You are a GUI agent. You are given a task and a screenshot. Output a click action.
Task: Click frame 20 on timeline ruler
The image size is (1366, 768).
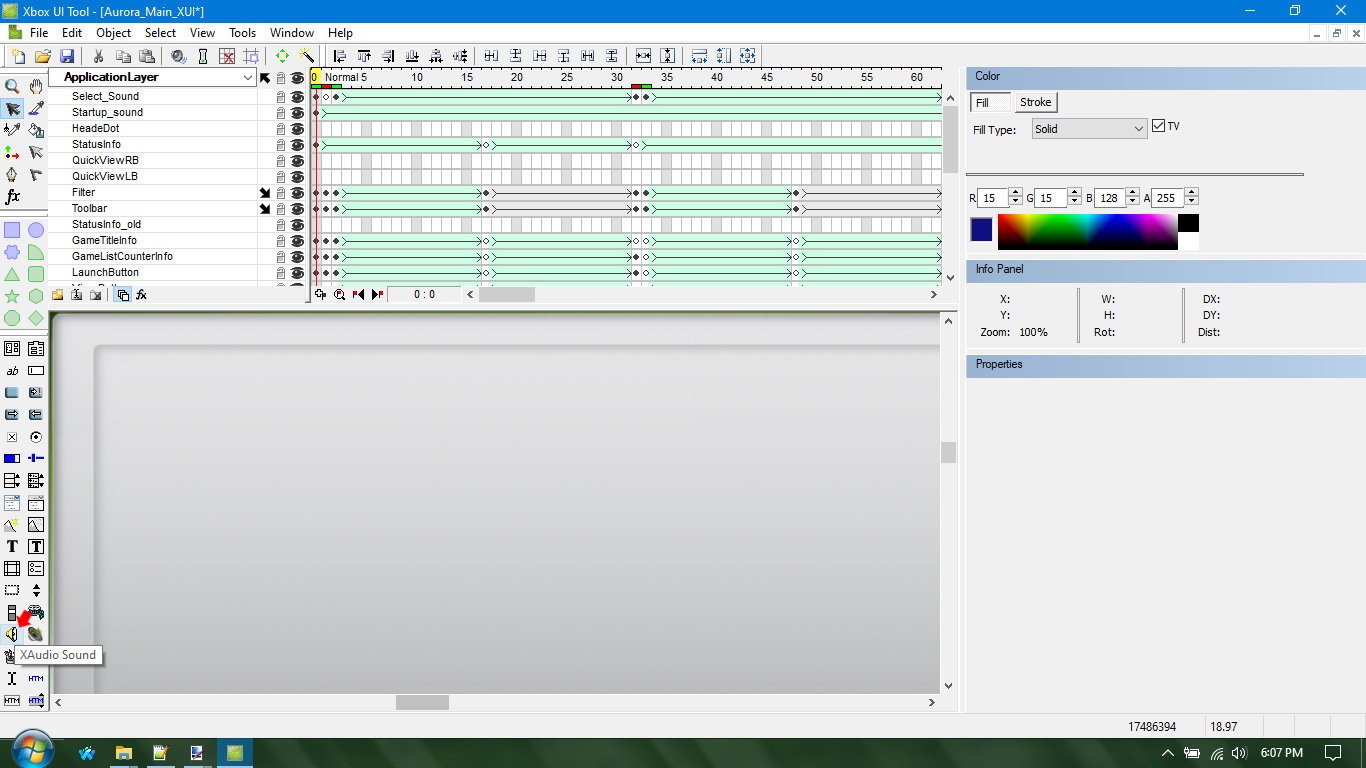[517, 77]
